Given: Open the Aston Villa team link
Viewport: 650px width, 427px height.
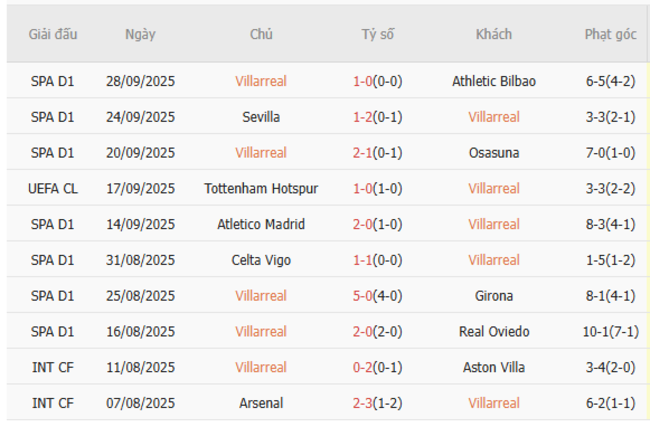Looking at the screenshot, I should click(494, 367).
